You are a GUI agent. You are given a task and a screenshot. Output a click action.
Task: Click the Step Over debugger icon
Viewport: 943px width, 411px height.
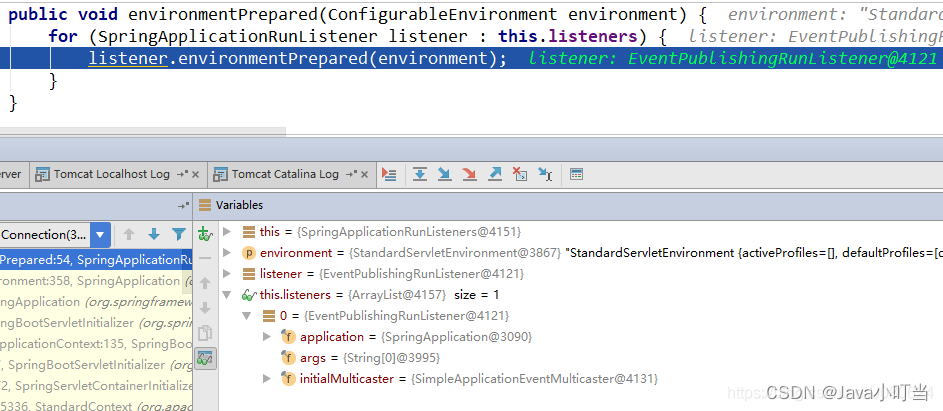pyautogui.click(x=420, y=175)
